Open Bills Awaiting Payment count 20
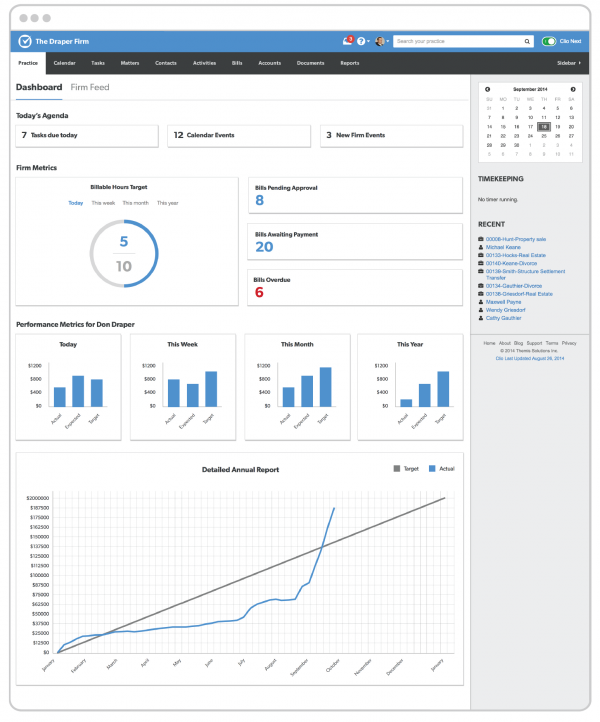 coord(264,247)
